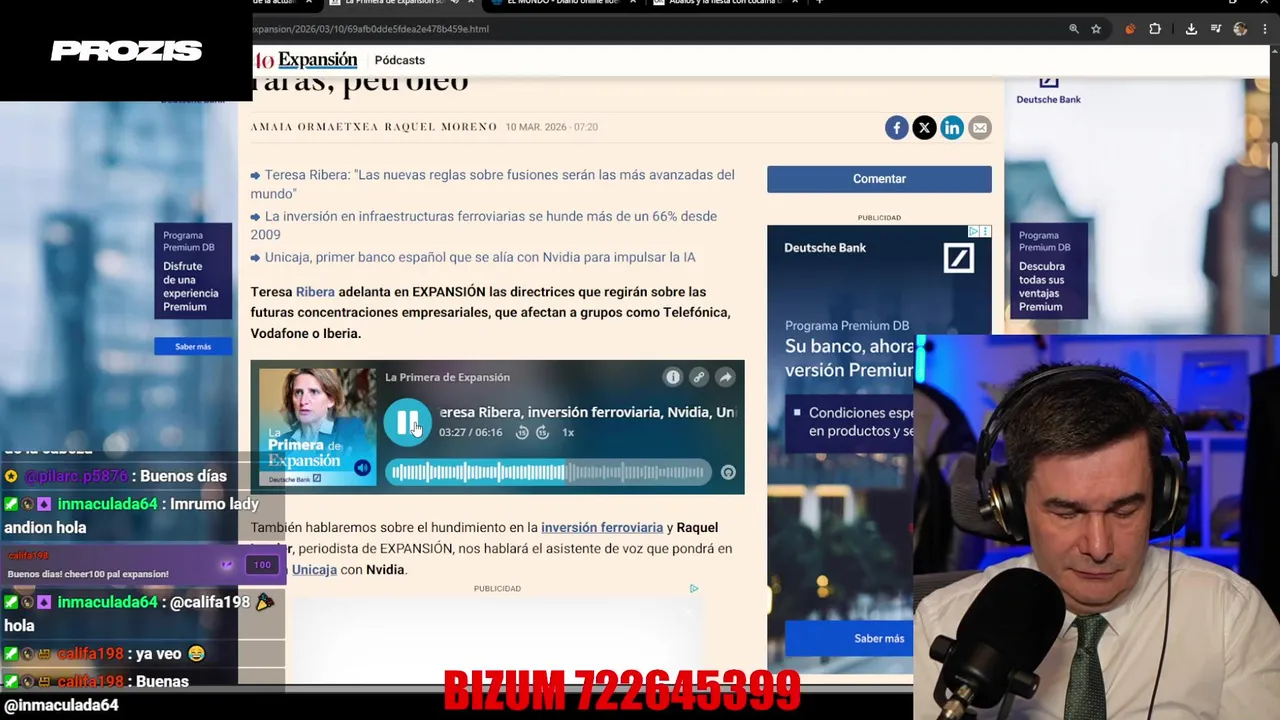Image resolution: width=1280 pixels, height=720 pixels.
Task: Share article on Facebook
Action: point(897,127)
